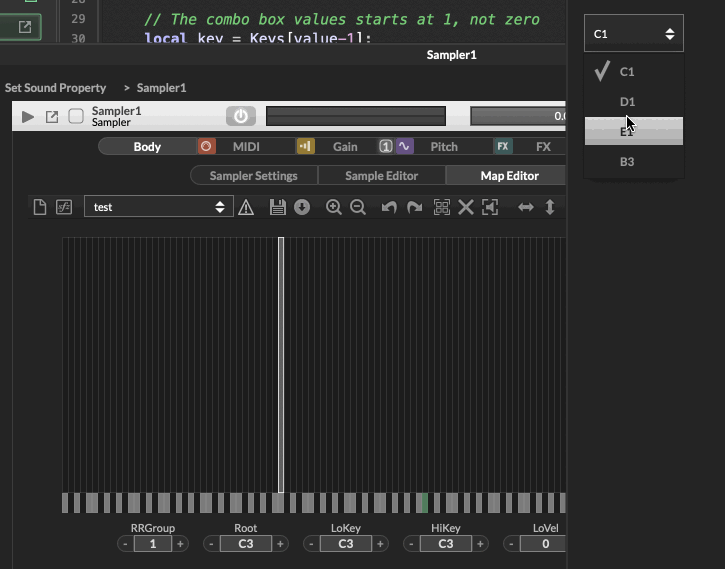Image resolution: width=725 pixels, height=569 pixels.
Task: Increase the LoKey note
Action: coord(380,544)
